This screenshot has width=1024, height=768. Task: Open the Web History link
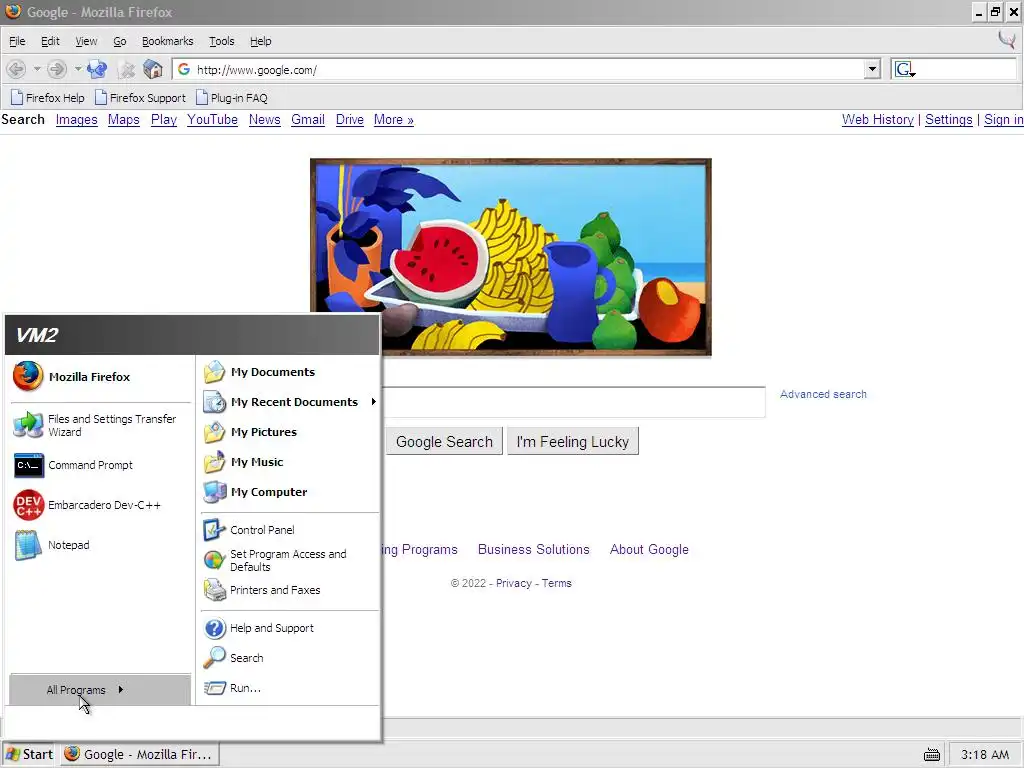pos(878,120)
